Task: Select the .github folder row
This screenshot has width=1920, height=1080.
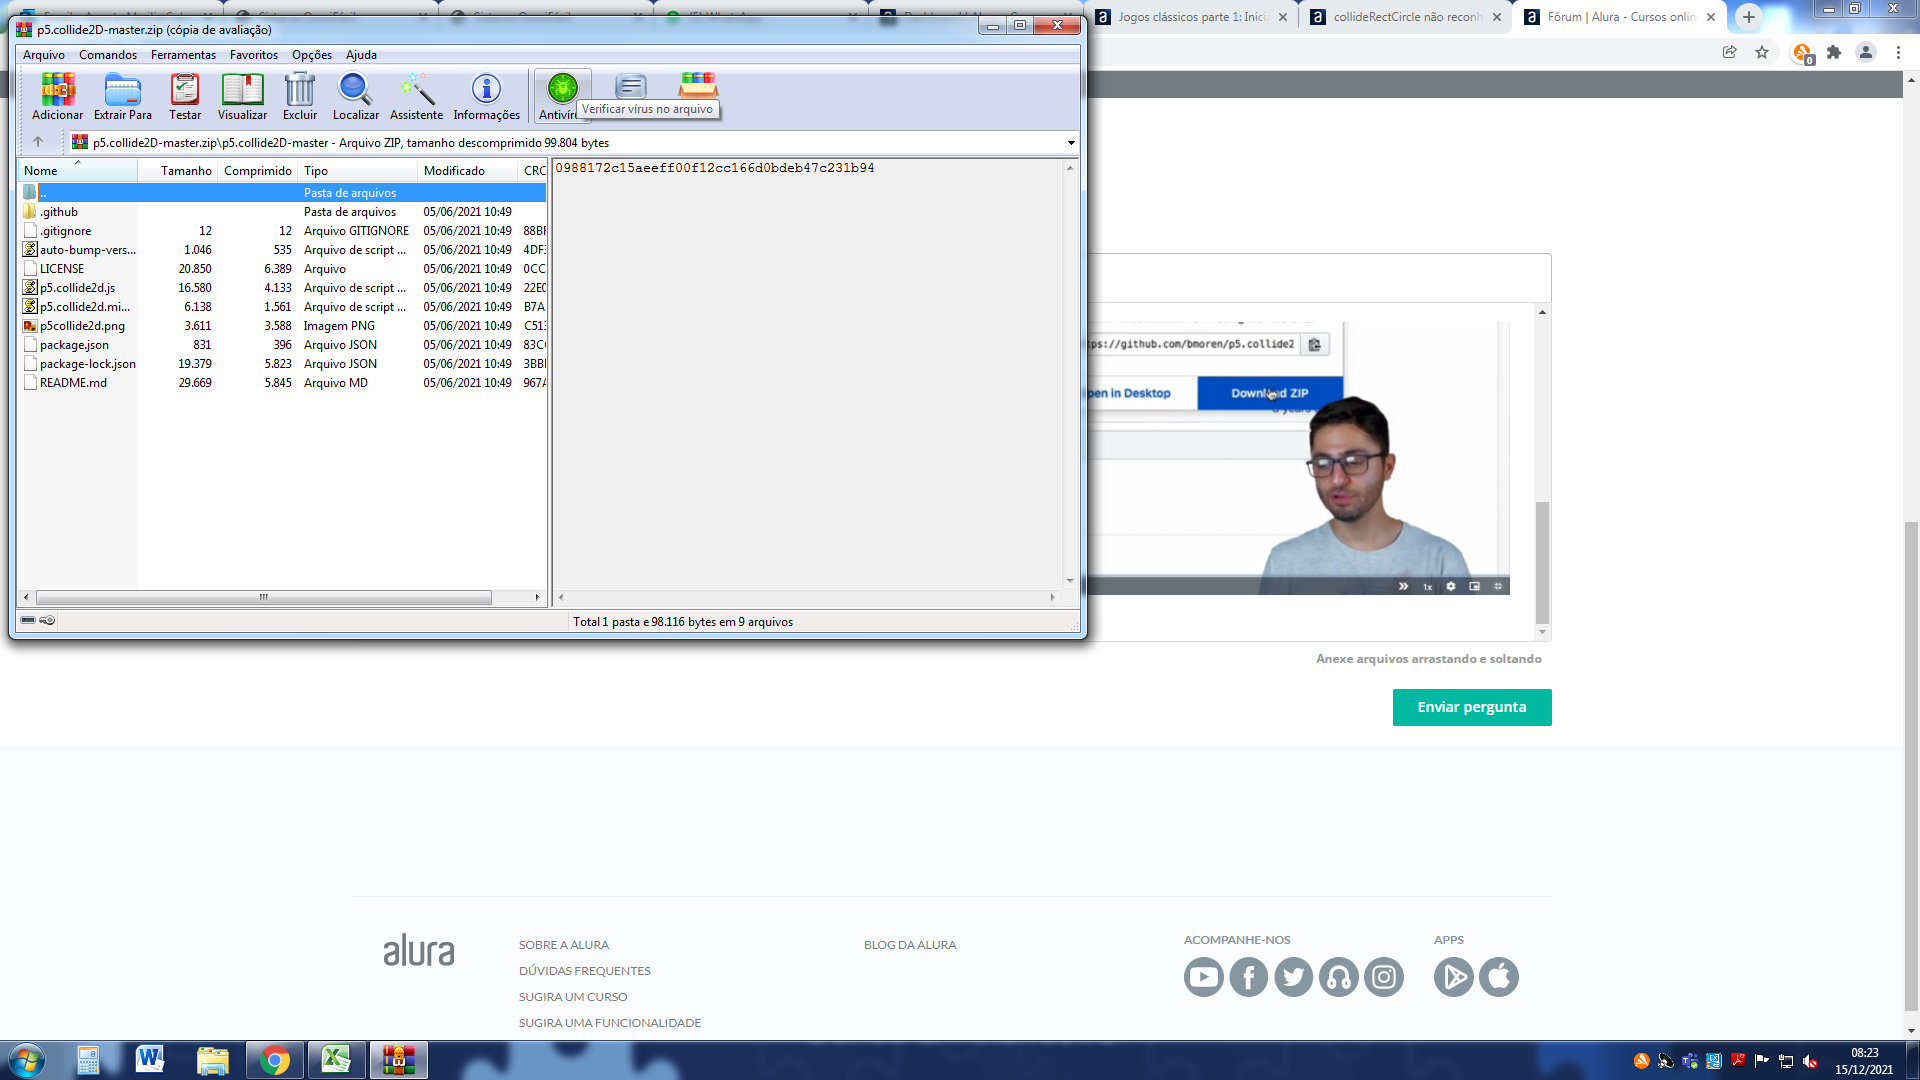Action: (282, 212)
